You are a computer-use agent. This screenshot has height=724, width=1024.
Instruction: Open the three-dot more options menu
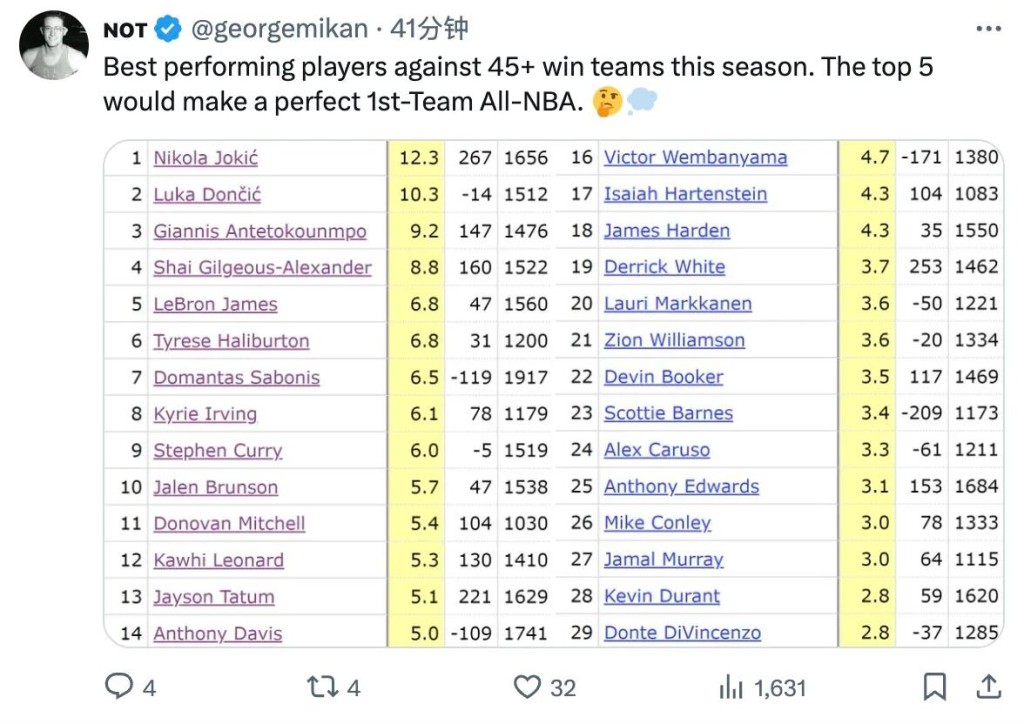(989, 29)
